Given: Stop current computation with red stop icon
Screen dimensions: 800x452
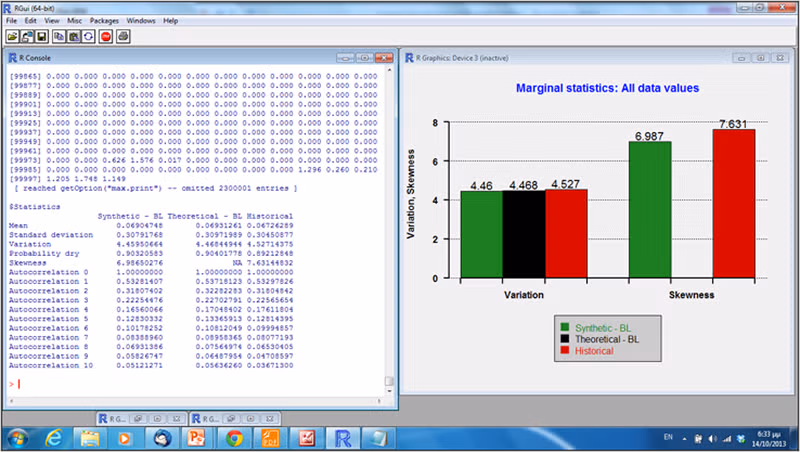Looking at the screenshot, I should 106,37.
